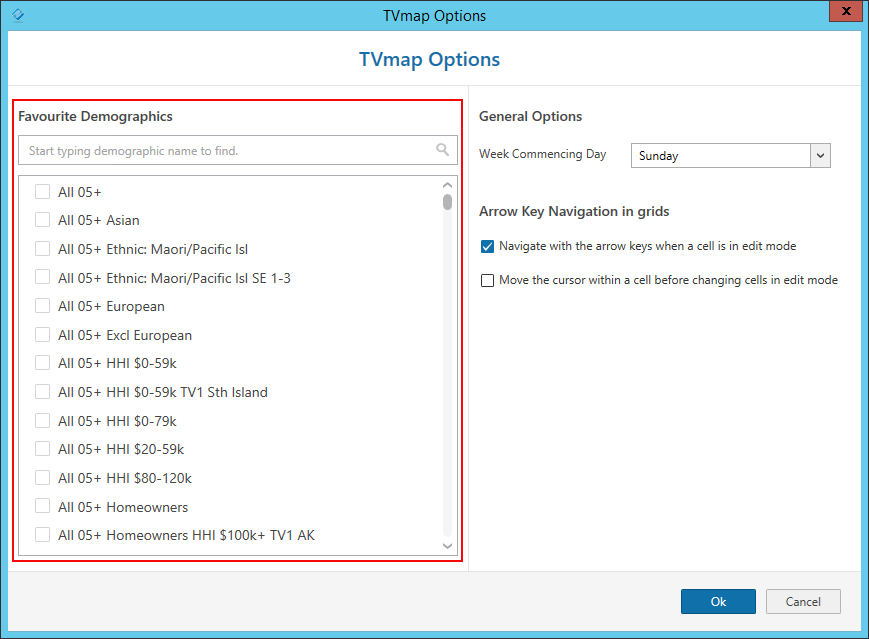Tick the All 05+ HHI $20-59k checkbox
Image resolution: width=869 pixels, height=639 pixels.
pyautogui.click(x=43, y=449)
